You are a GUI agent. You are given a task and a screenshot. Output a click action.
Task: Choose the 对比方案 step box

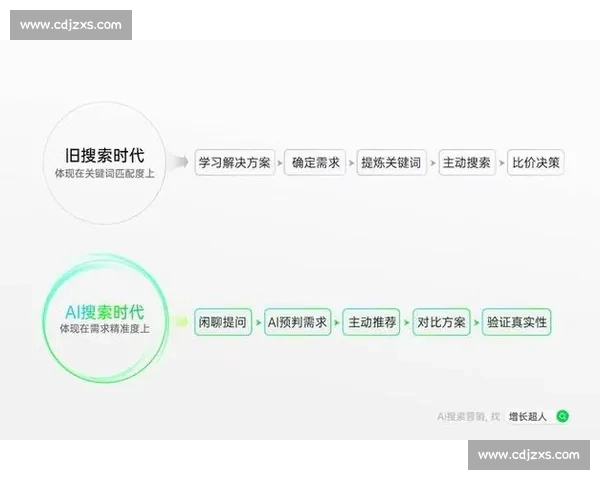[441, 322]
